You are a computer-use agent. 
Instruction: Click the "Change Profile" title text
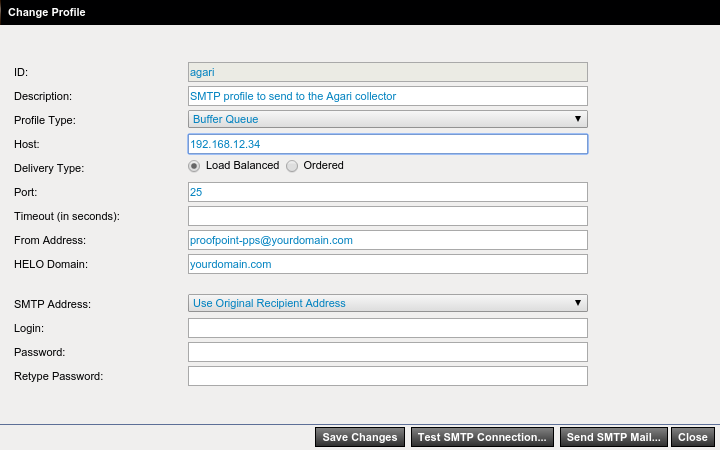pos(47,12)
